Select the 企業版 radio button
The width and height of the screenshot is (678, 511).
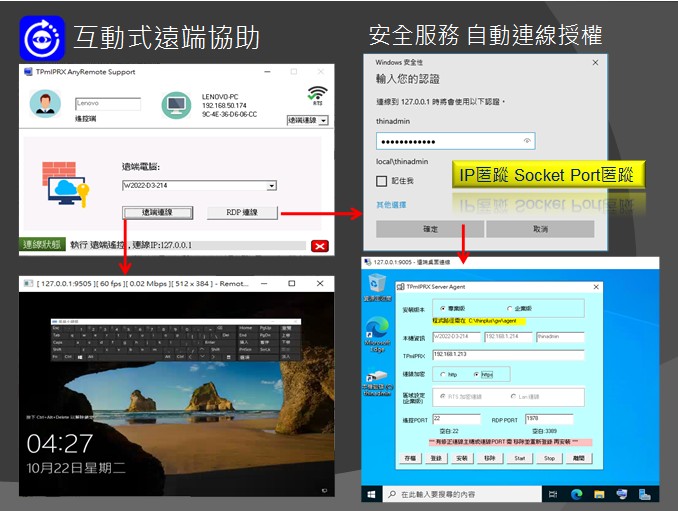[511, 309]
